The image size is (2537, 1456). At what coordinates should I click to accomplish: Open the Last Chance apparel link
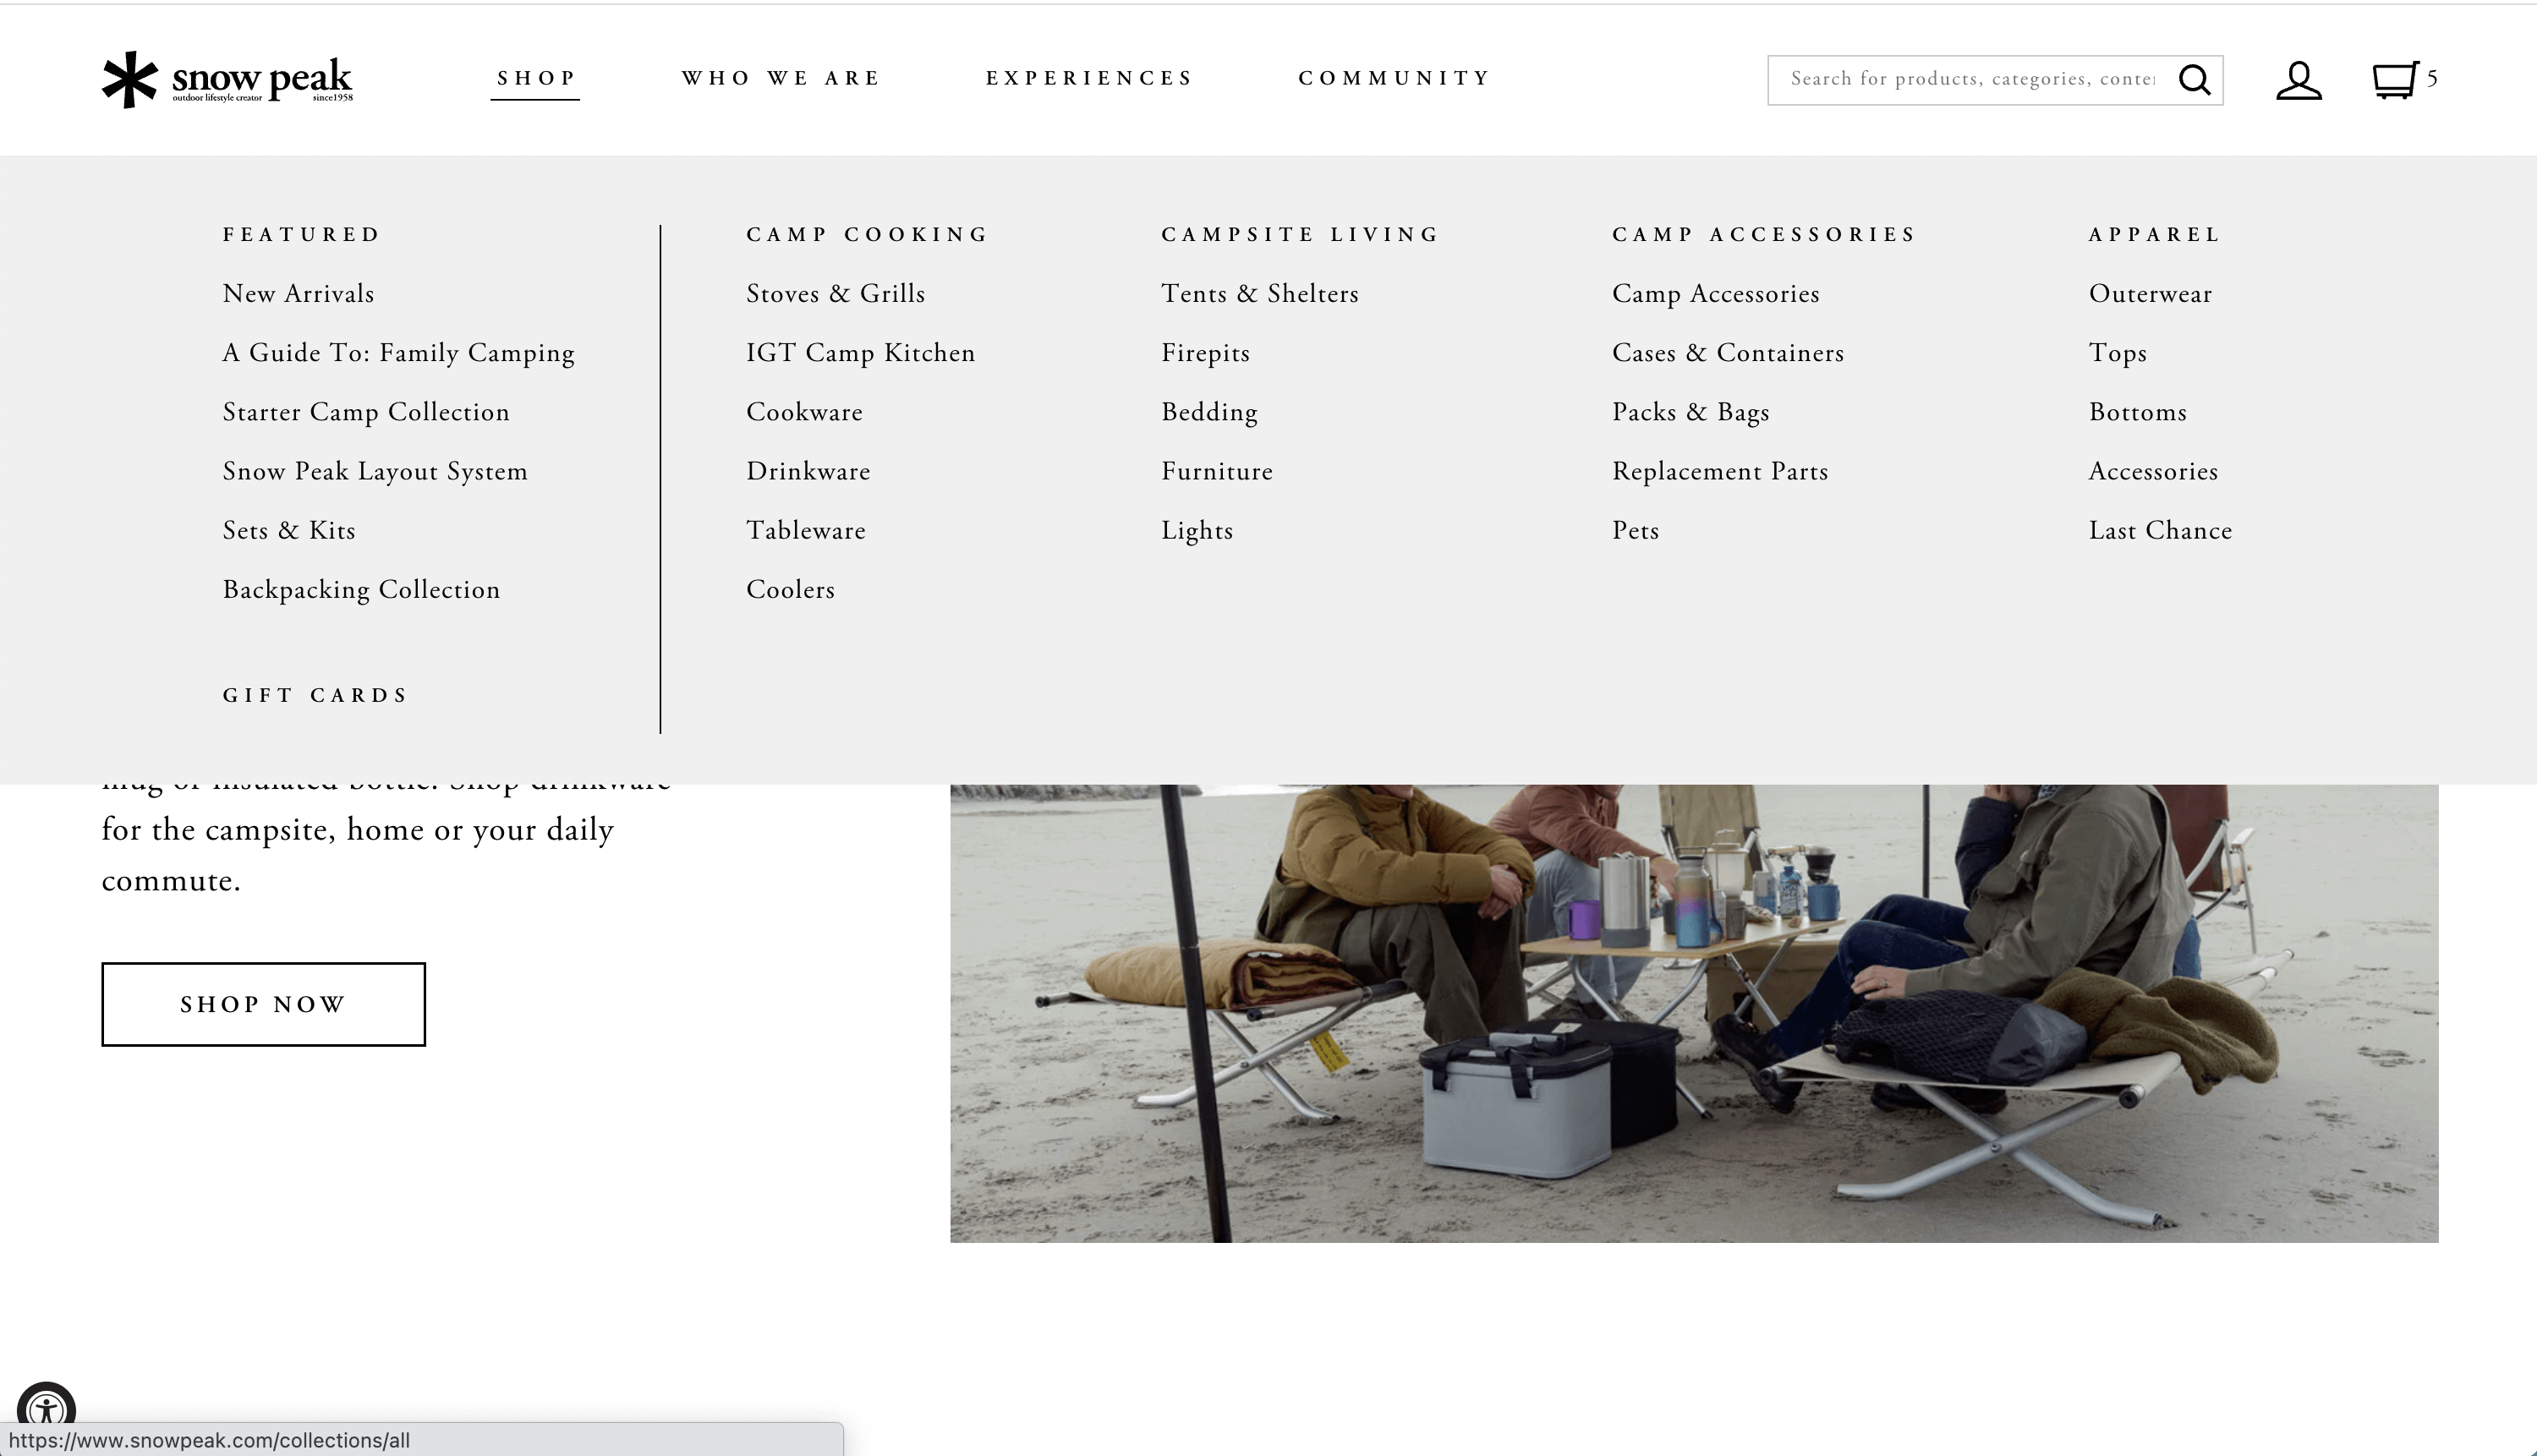pyautogui.click(x=2160, y=530)
